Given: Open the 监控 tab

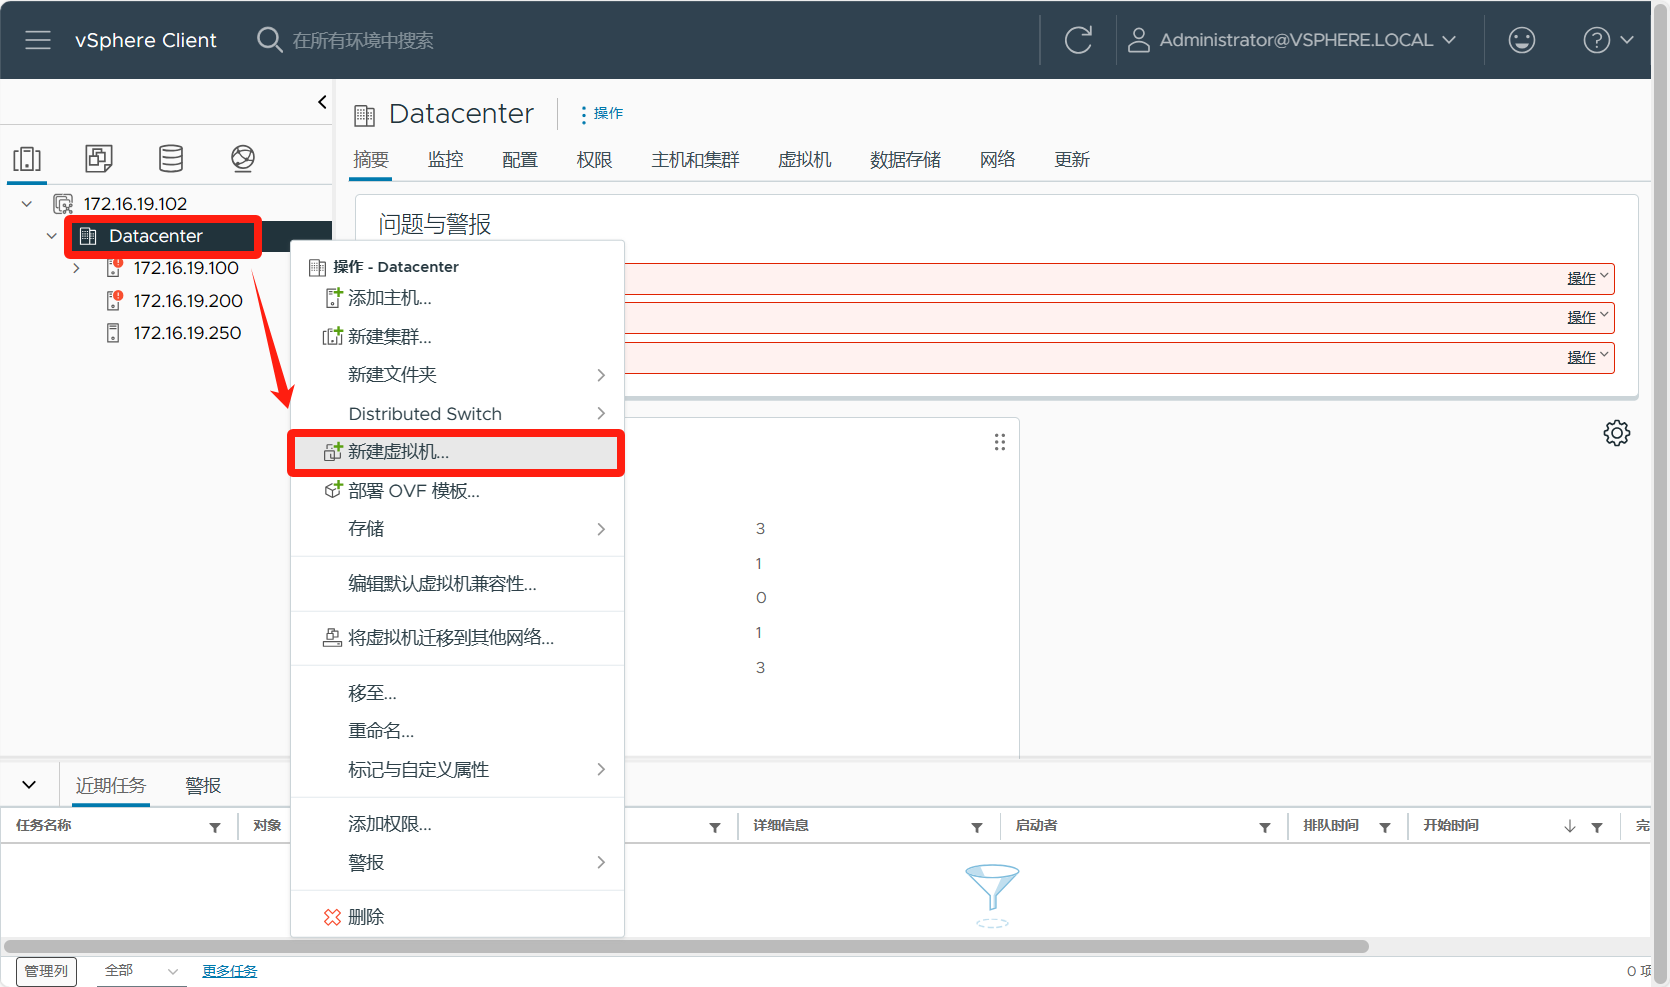Looking at the screenshot, I should pos(445,160).
